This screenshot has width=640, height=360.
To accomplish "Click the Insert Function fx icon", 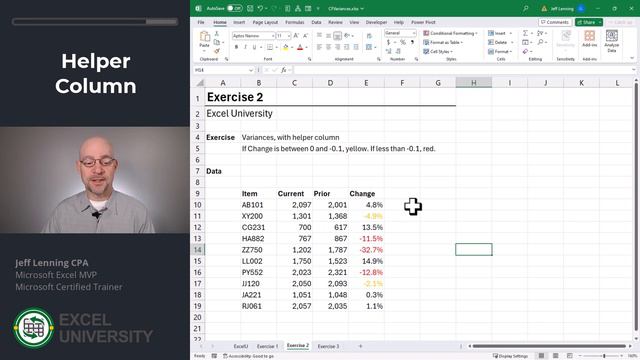I will (x=284, y=70).
